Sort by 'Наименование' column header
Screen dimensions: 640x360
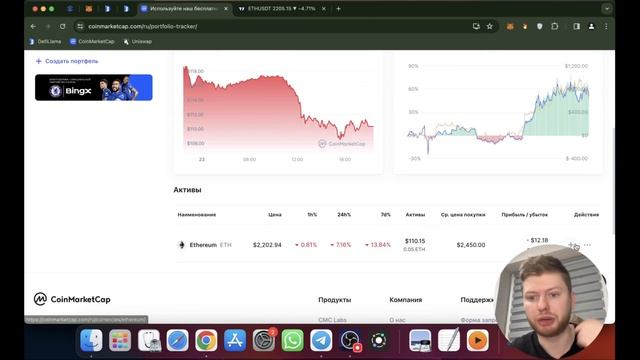(197, 215)
